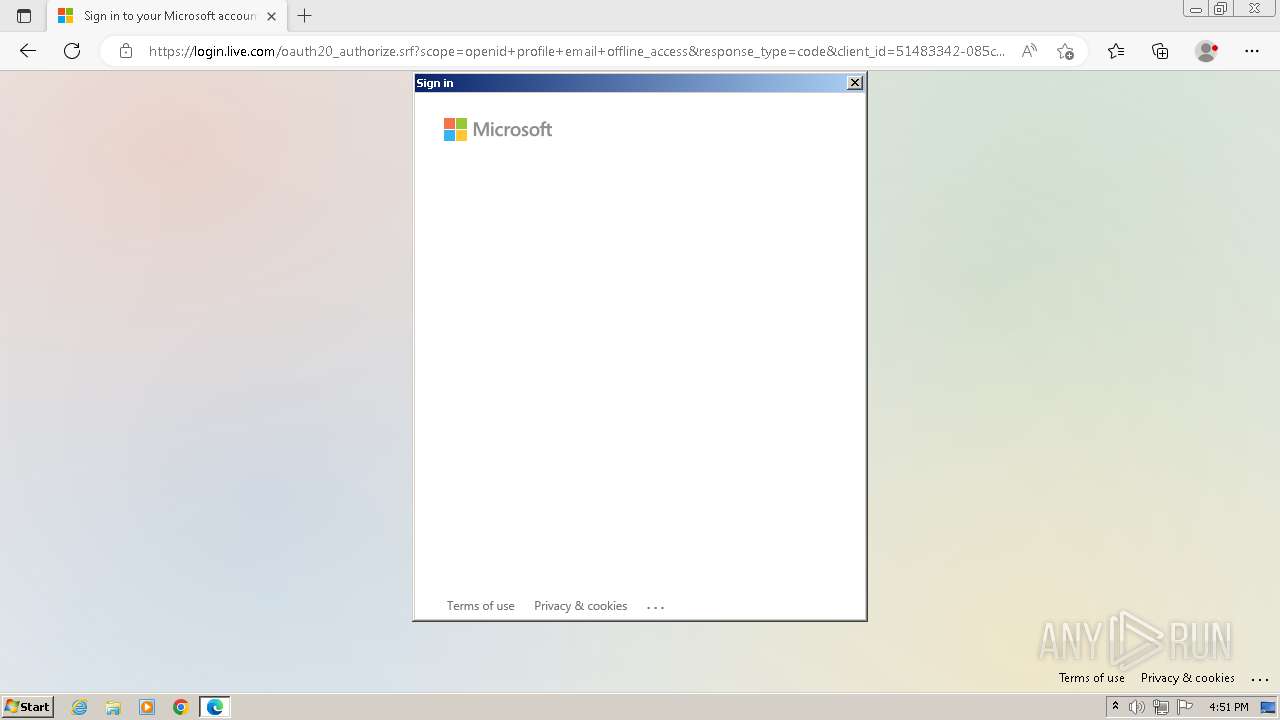Minimize the Edge browser window

click(x=1196, y=9)
